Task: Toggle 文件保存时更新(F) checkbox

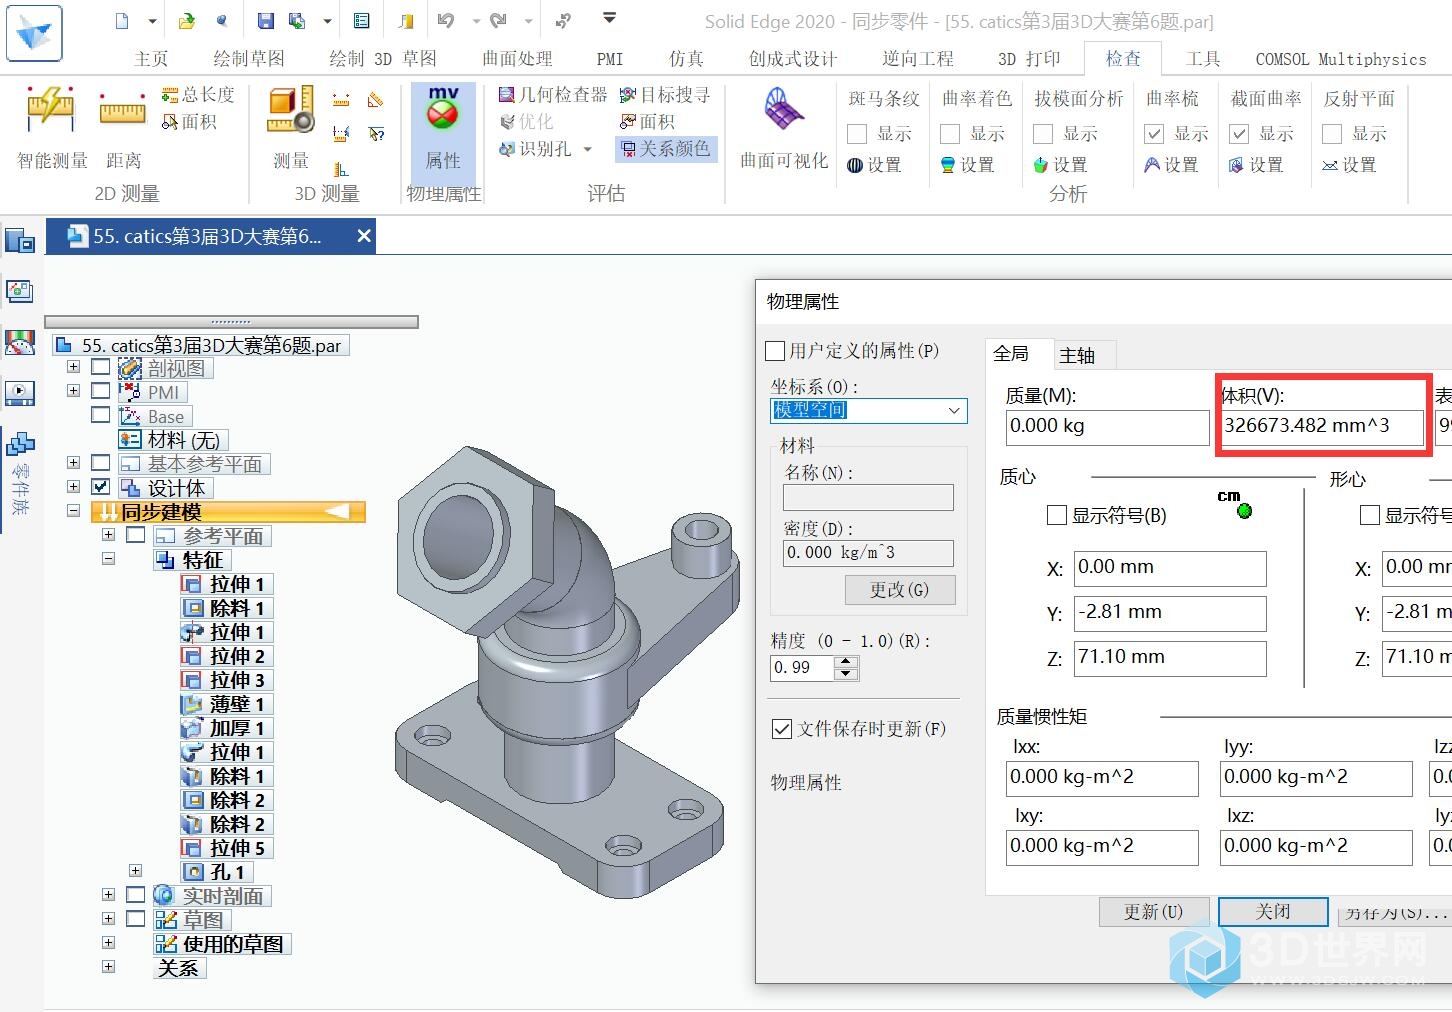Action: point(782,729)
